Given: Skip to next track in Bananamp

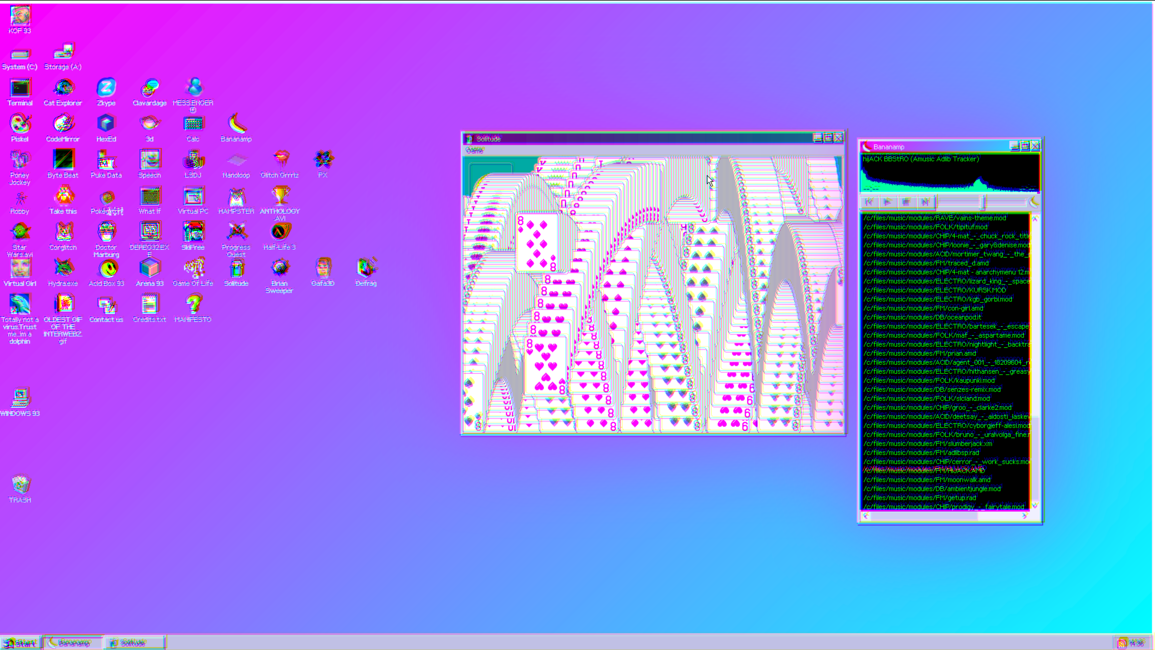Looking at the screenshot, I should pos(925,202).
